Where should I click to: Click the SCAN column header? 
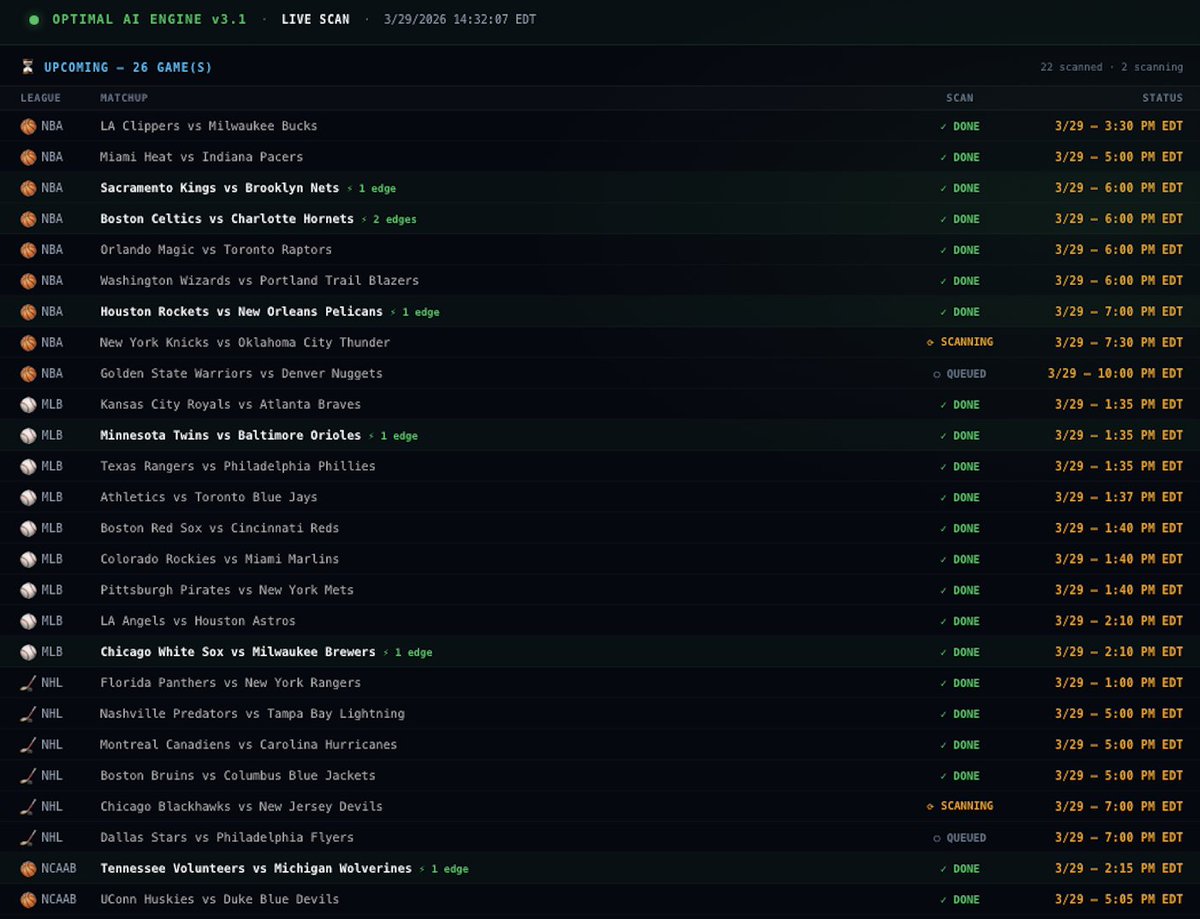coord(960,98)
